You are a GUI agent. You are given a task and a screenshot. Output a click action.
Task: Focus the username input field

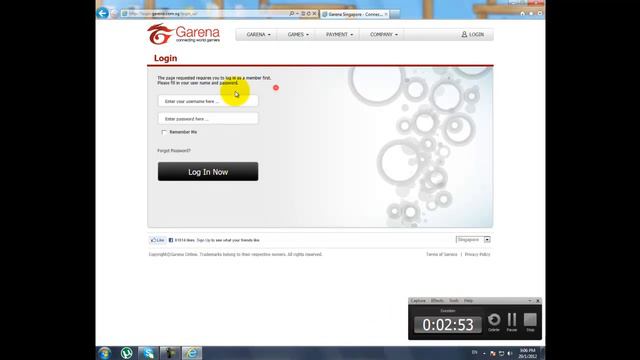pyautogui.click(x=208, y=101)
